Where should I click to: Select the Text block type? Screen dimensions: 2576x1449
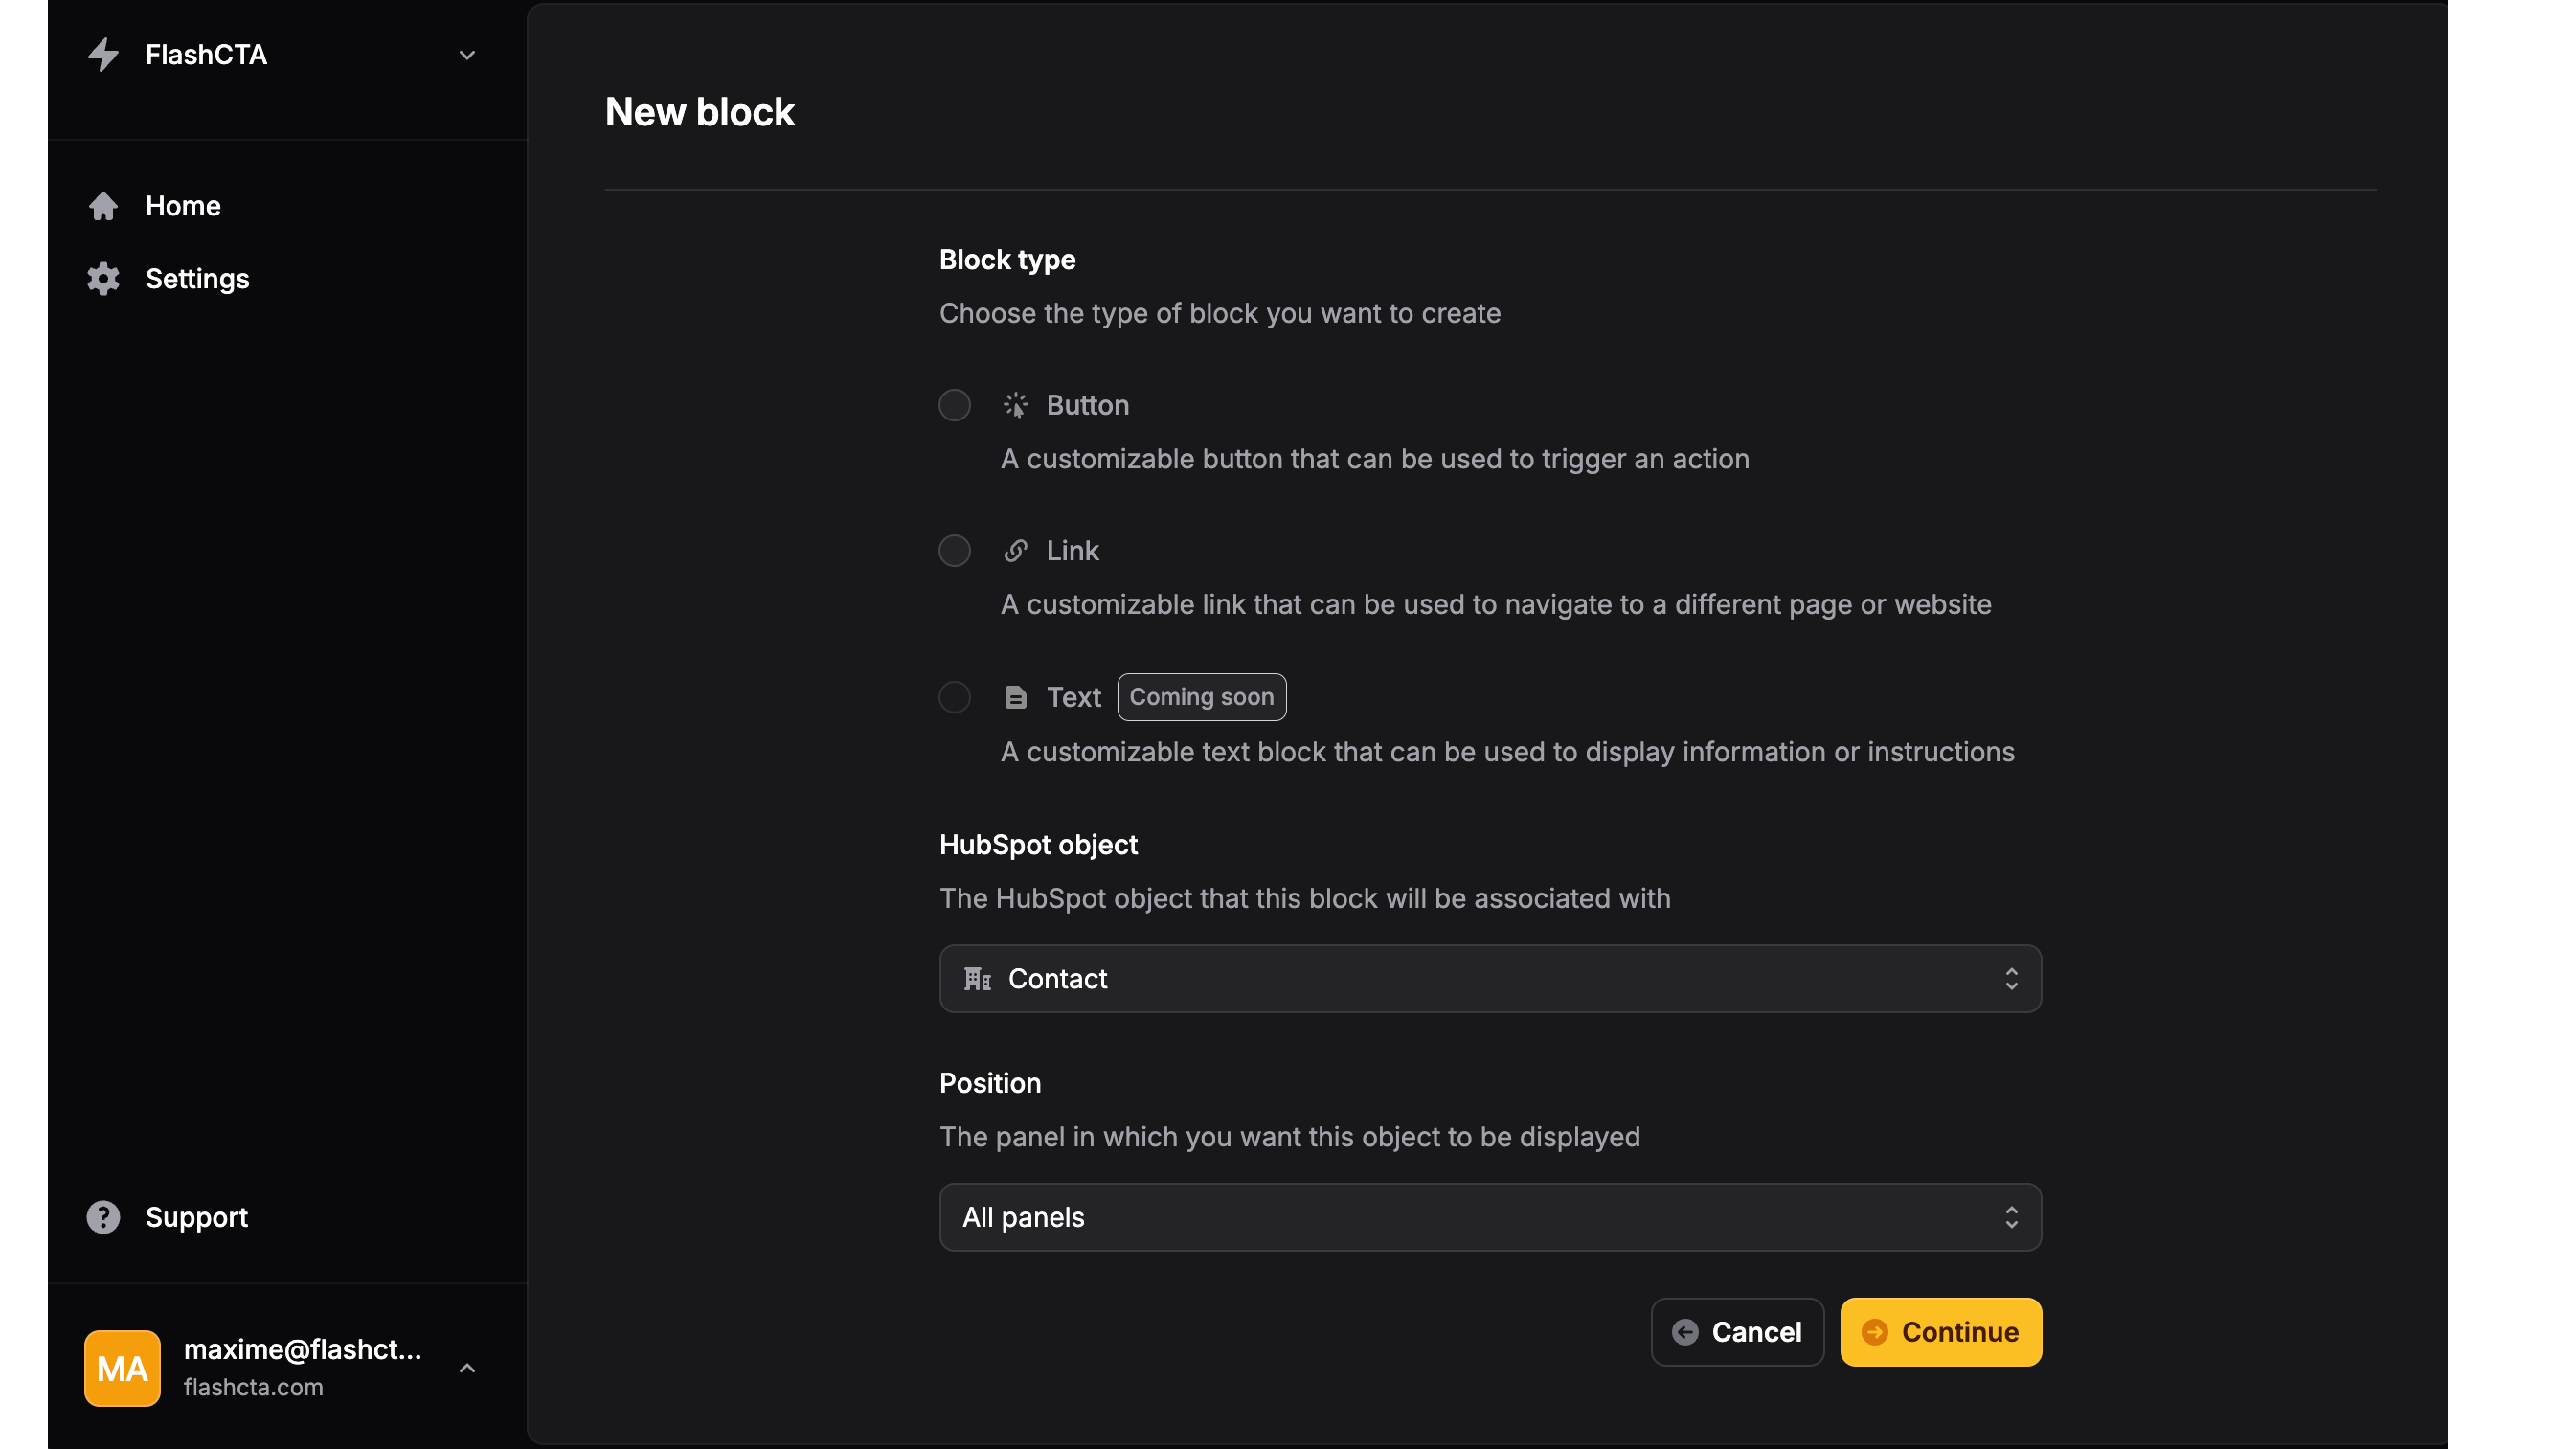(954, 697)
